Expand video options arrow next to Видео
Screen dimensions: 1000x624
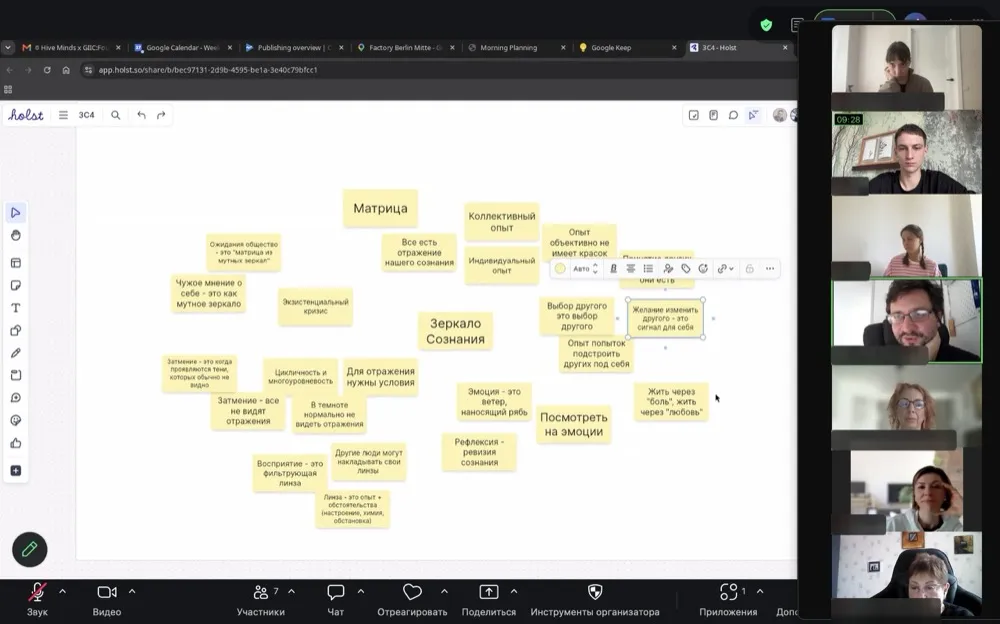click(x=132, y=591)
